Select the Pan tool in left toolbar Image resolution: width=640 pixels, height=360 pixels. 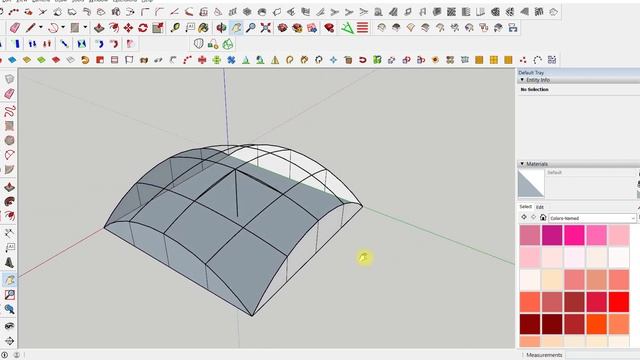9,280
